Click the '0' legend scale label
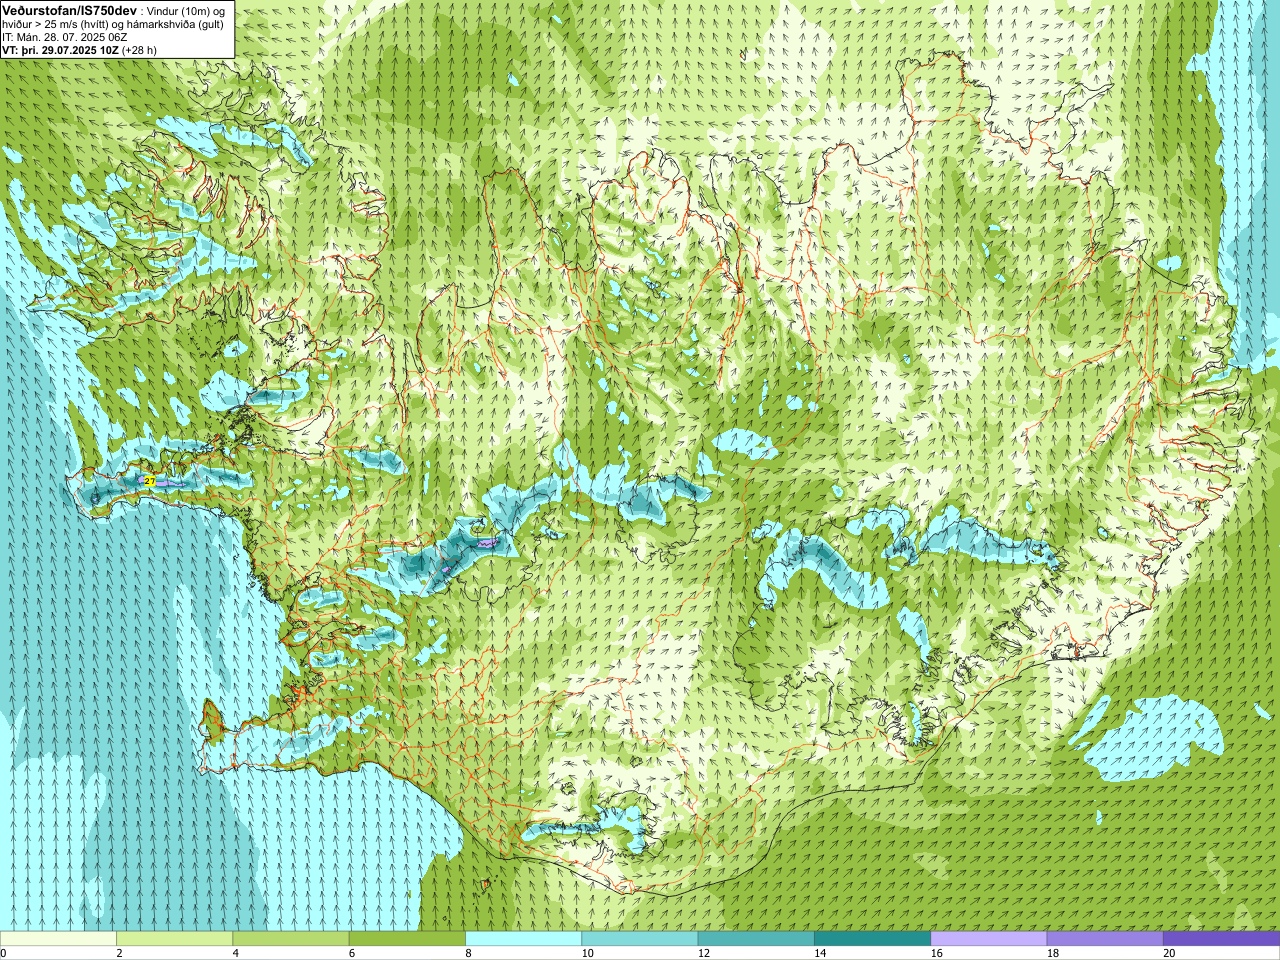This screenshot has height=960, width=1280. (x=3, y=953)
